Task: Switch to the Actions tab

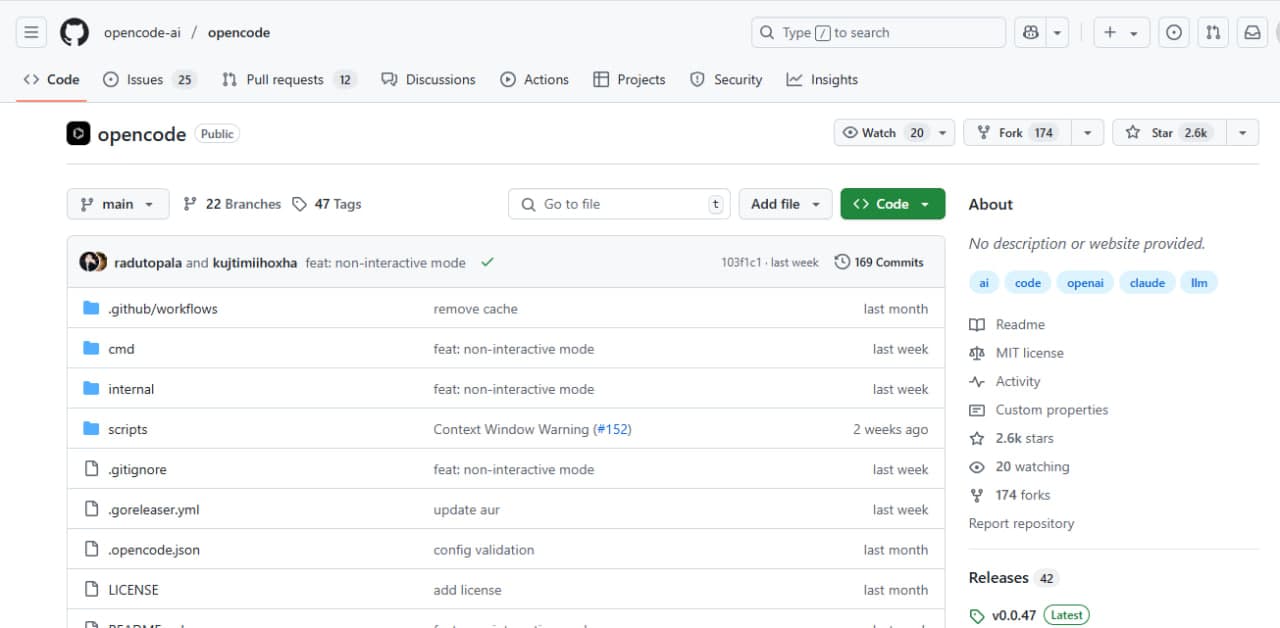Action: (x=534, y=80)
